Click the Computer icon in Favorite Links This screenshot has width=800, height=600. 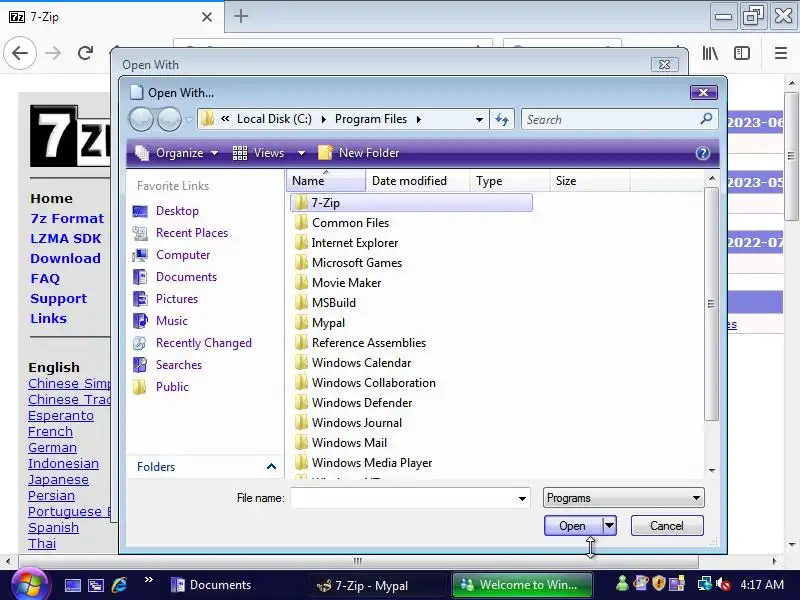tap(140, 255)
